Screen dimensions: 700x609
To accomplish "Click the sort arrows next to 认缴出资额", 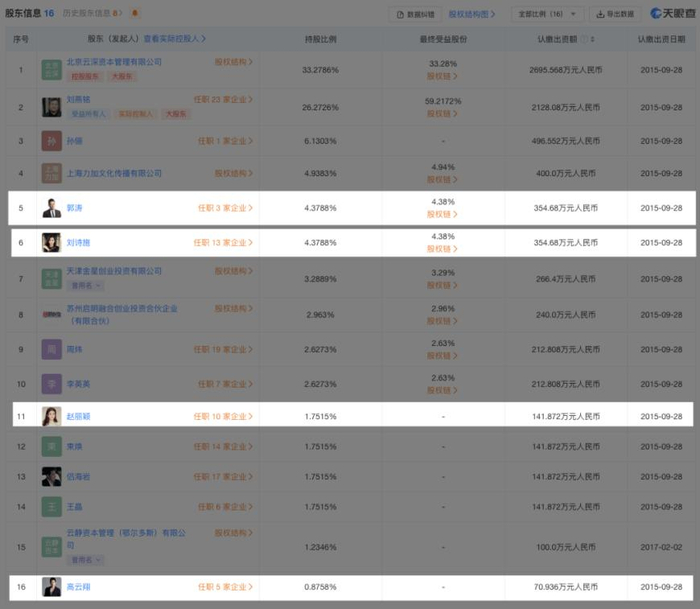I will (592, 39).
